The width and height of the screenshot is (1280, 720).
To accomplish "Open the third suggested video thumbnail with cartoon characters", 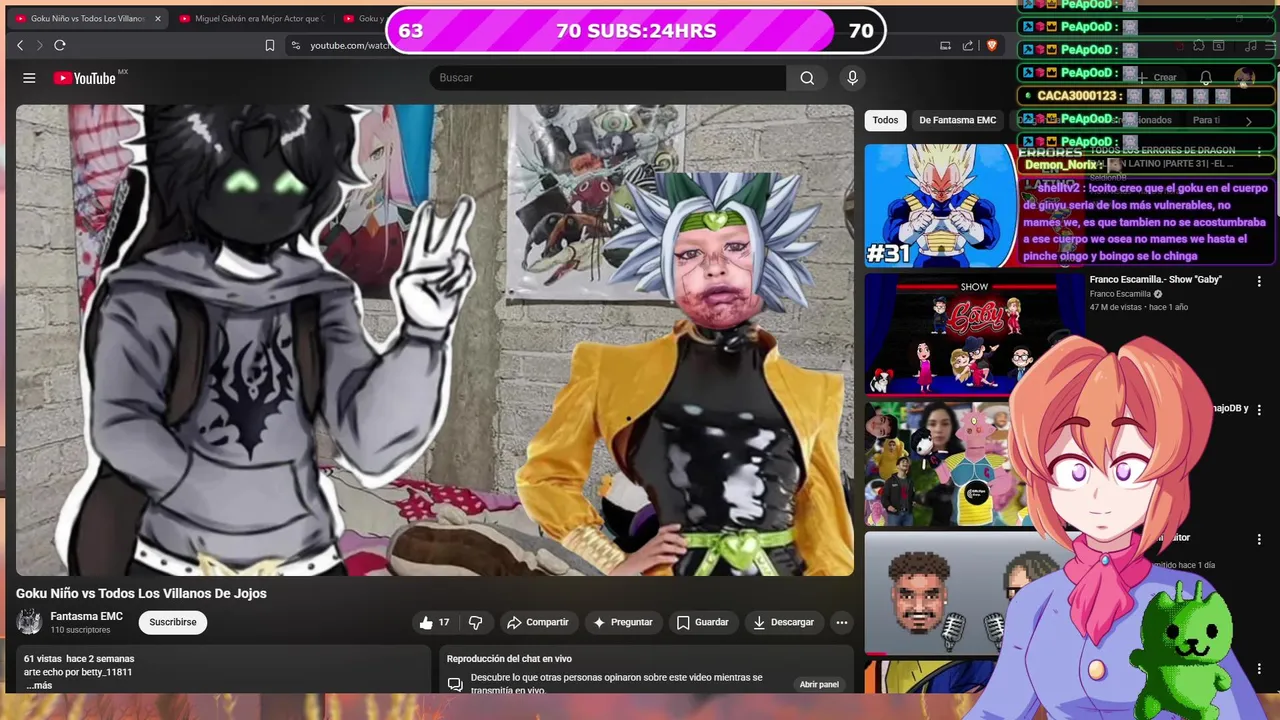I will pos(940,464).
